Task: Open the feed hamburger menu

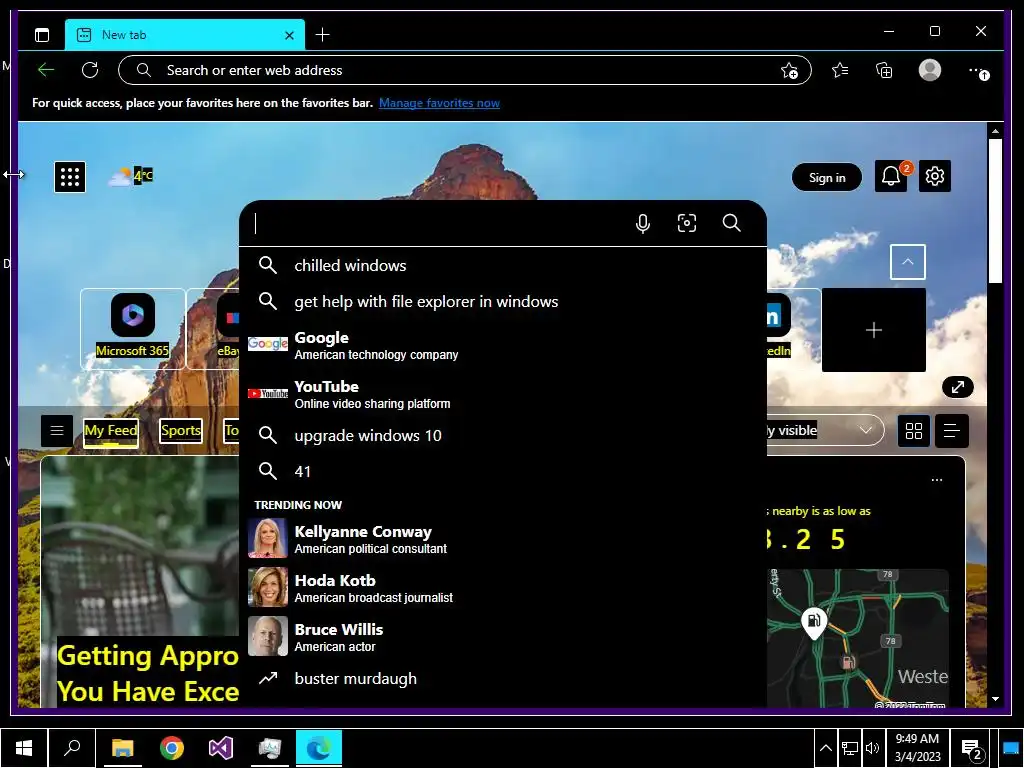Action: click(57, 430)
